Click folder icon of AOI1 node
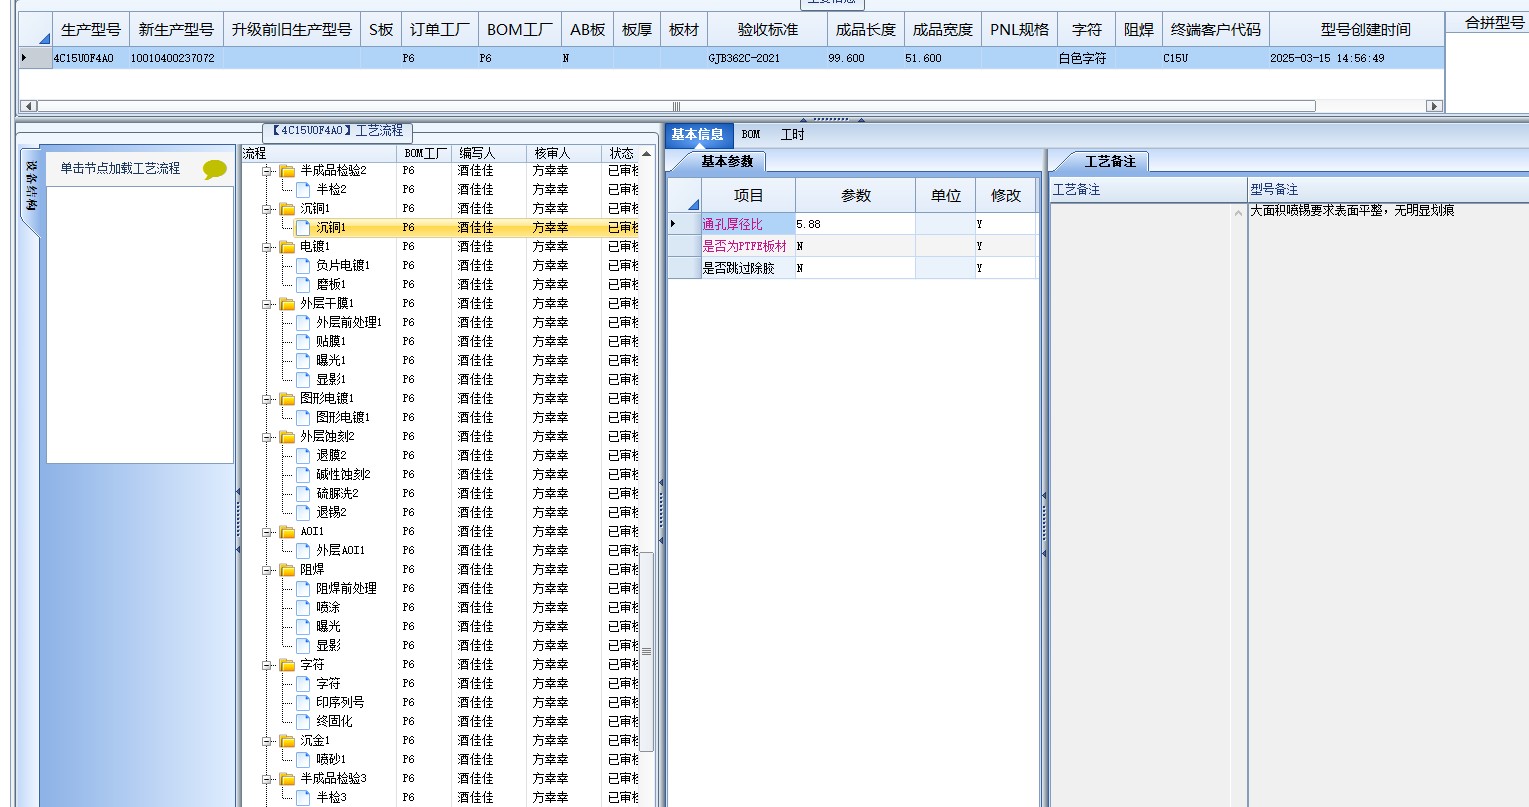Viewport: 1529px width, 807px height. point(287,532)
